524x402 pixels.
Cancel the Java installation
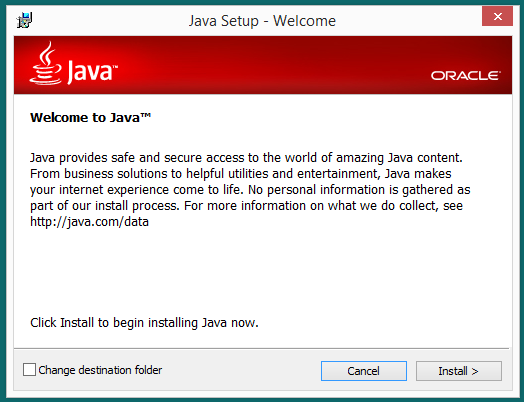coord(364,371)
